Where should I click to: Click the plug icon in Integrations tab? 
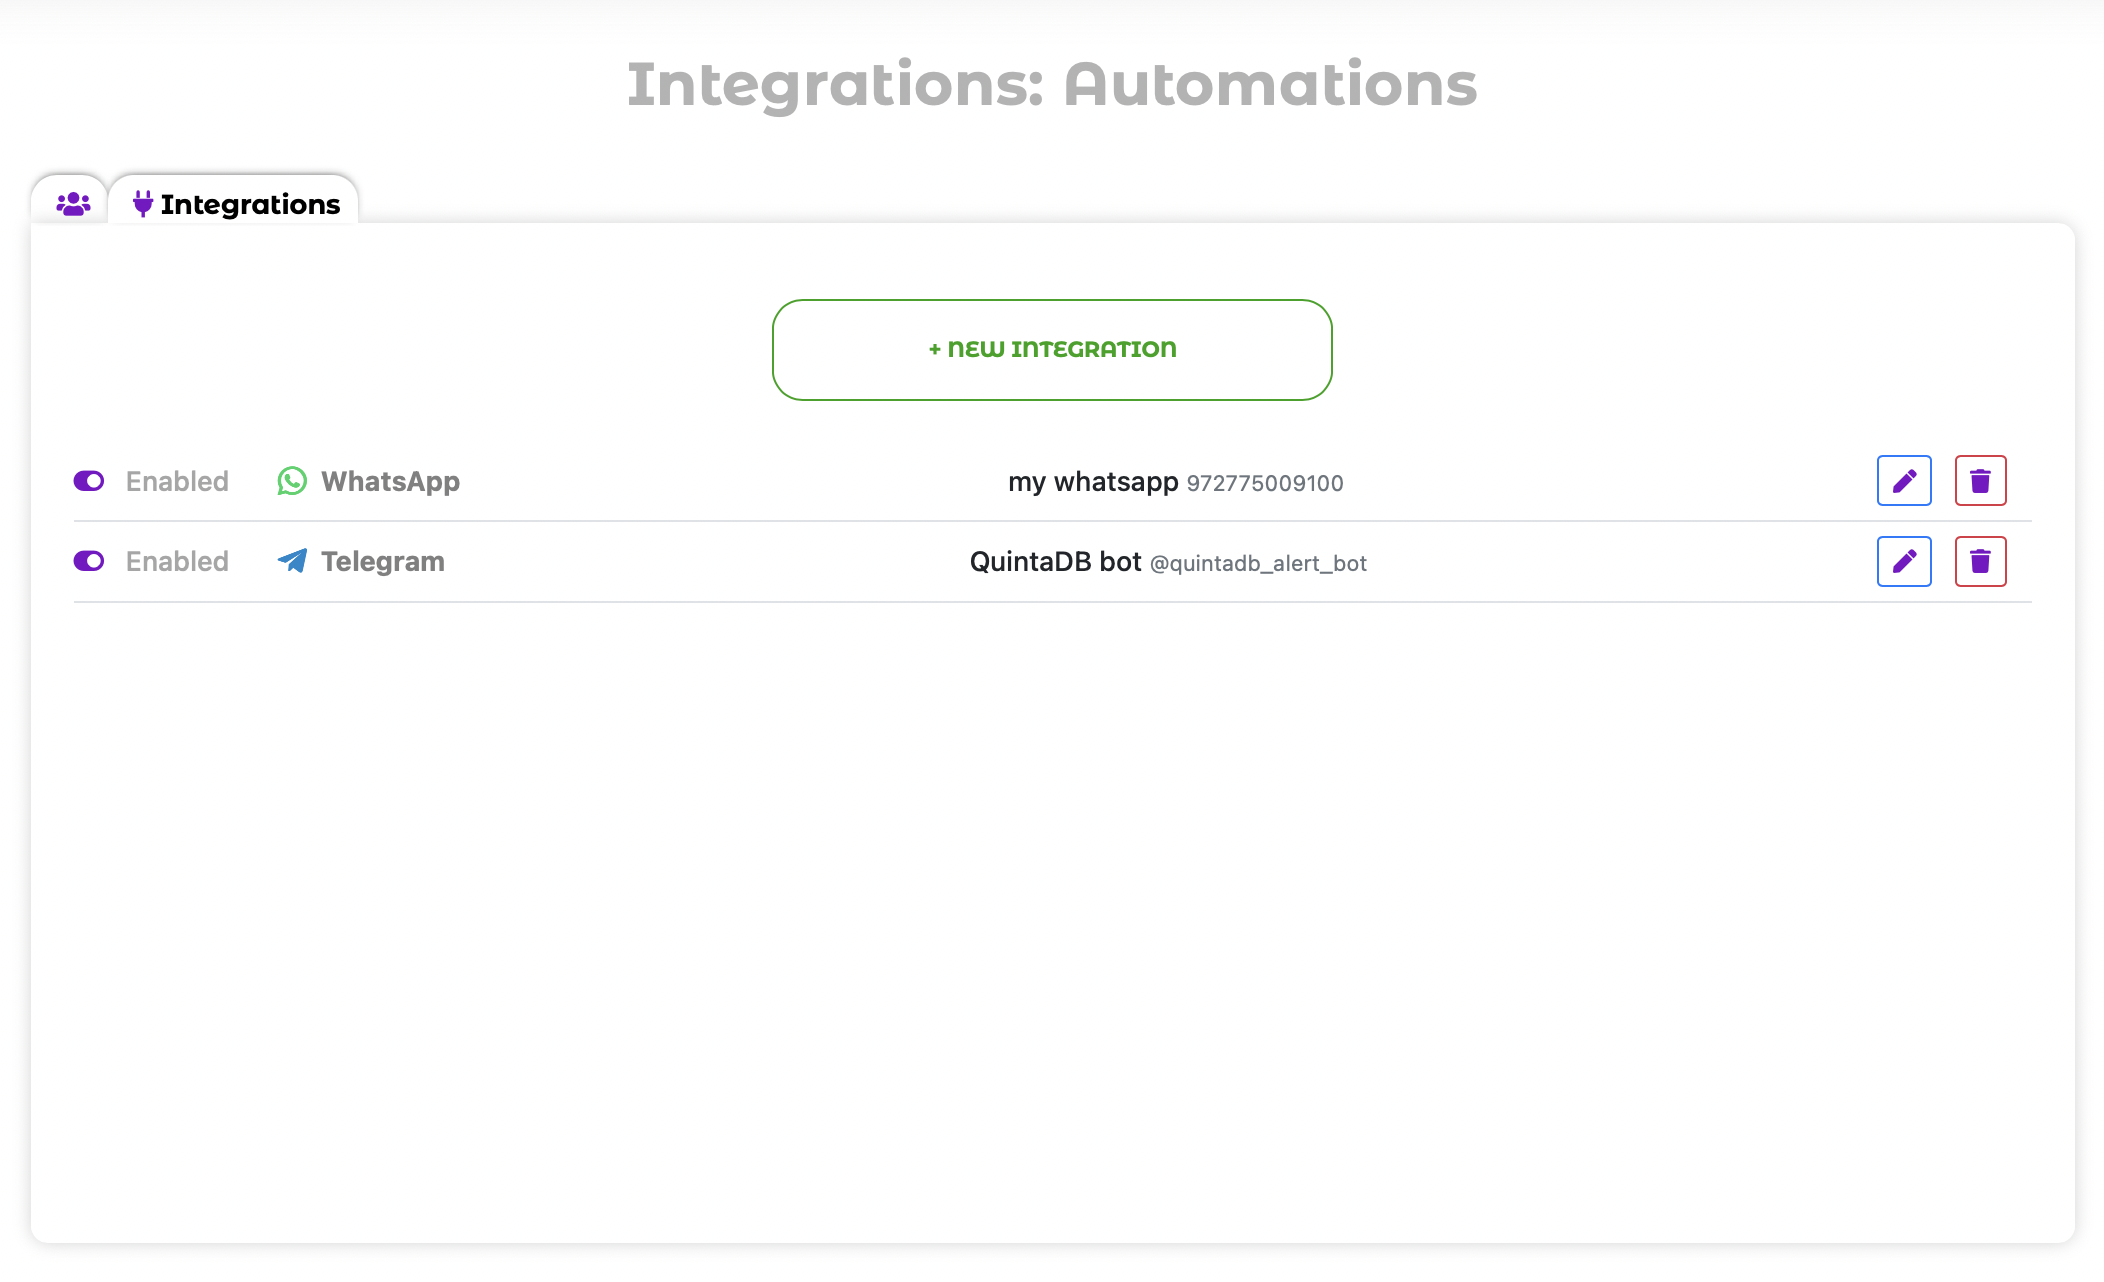[143, 204]
